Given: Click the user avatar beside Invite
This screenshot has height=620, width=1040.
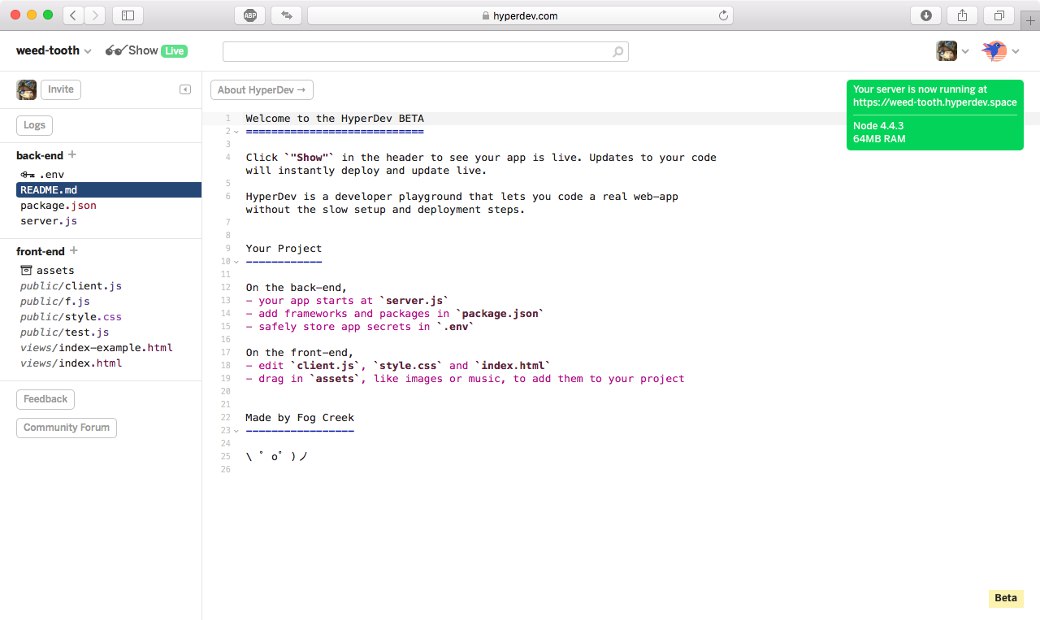Looking at the screenshot, I should pos(27,90).
